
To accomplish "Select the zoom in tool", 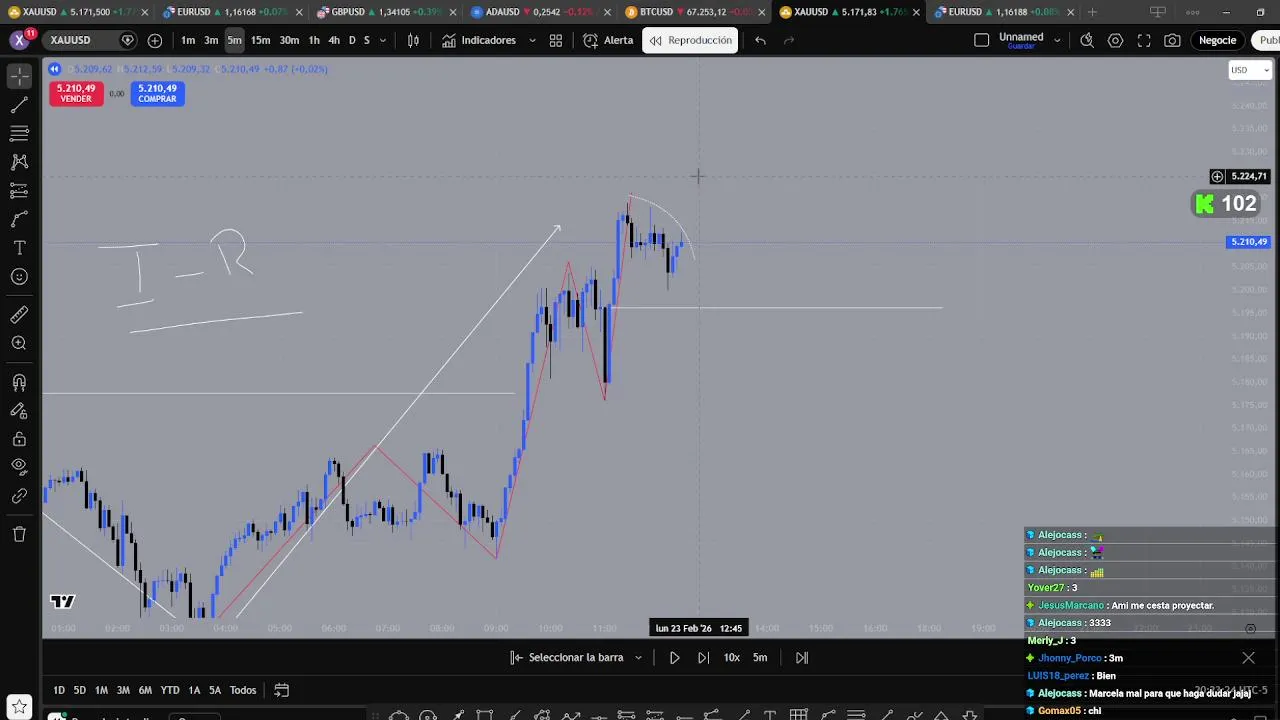I will pyautogui.click(x=19, y=343).
